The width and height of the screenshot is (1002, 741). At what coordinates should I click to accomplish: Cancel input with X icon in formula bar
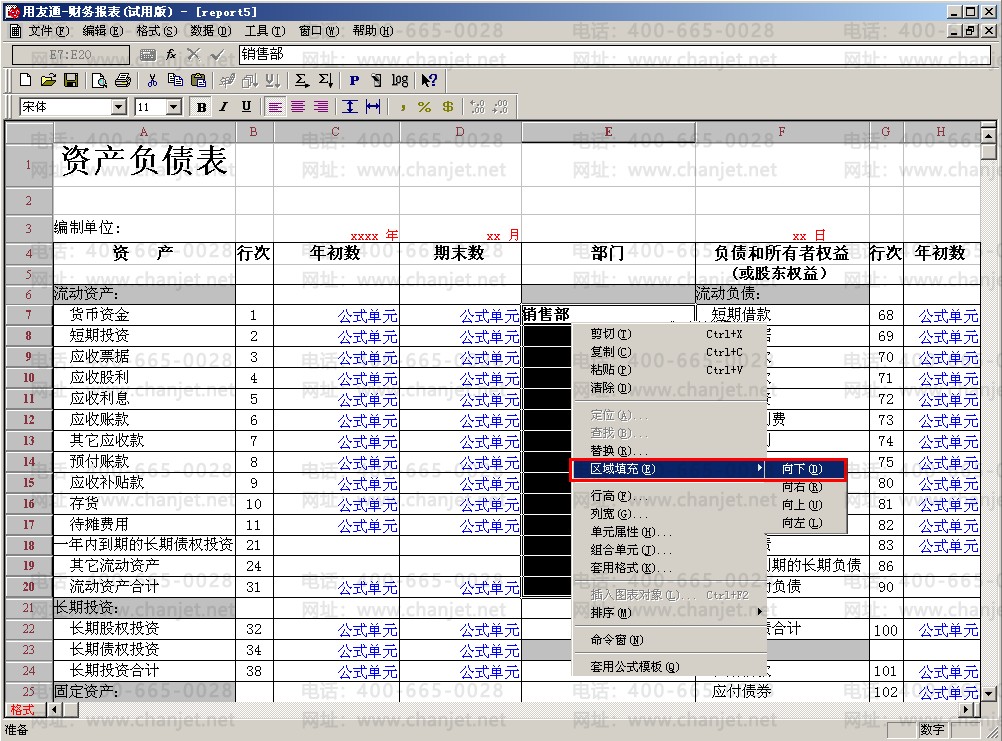[x=194, y=55]
